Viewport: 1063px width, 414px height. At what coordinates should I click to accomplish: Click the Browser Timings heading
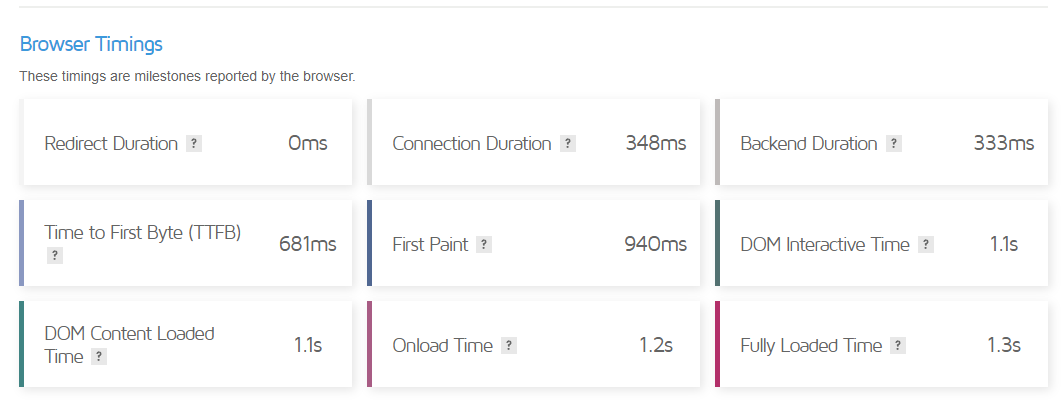click(x=91, y=44)
